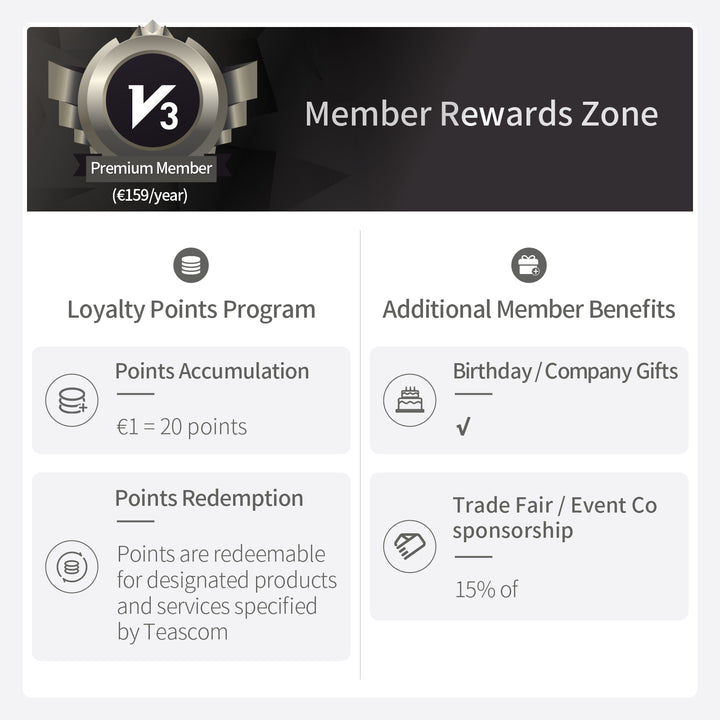Click the Member Rewards Zone banner title
The height and width of the screenshot is (720, 720).
(x=481, y=113)
